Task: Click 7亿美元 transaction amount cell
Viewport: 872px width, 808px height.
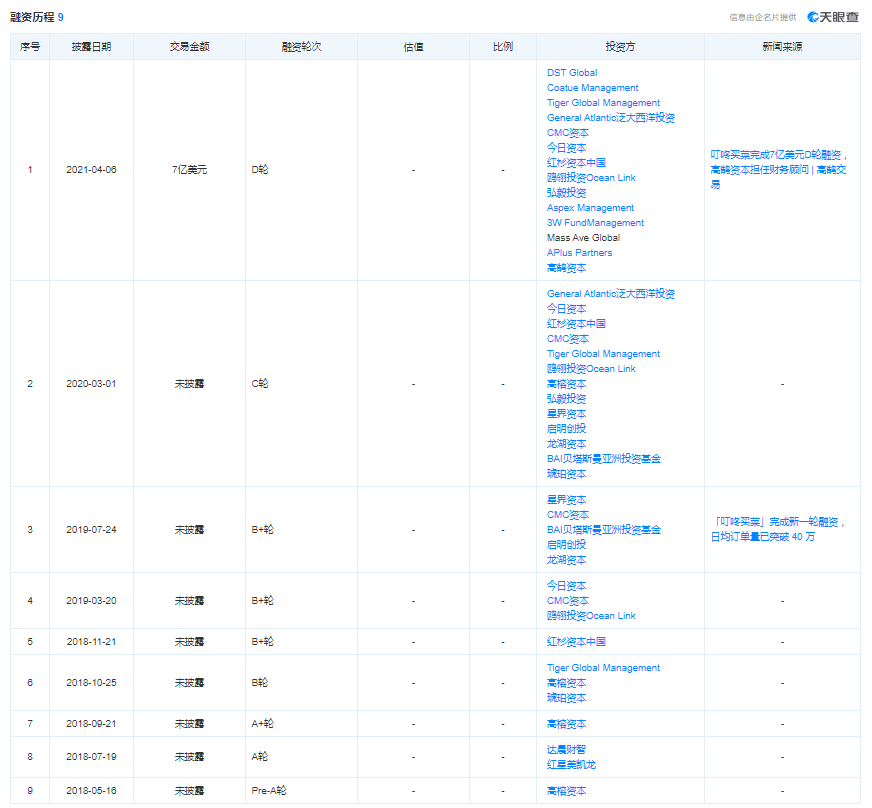Action: 190,170
